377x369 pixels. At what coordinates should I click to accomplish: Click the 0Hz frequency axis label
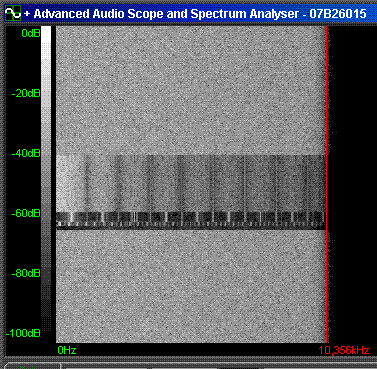coord(67,350)
